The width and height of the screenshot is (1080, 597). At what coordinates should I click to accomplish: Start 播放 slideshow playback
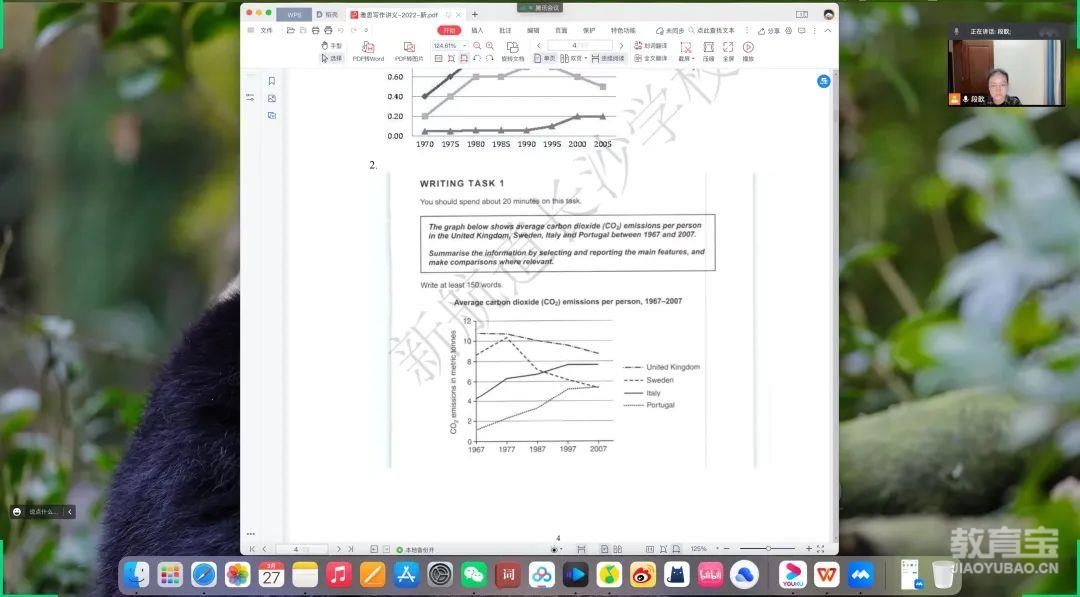point(748,52)
